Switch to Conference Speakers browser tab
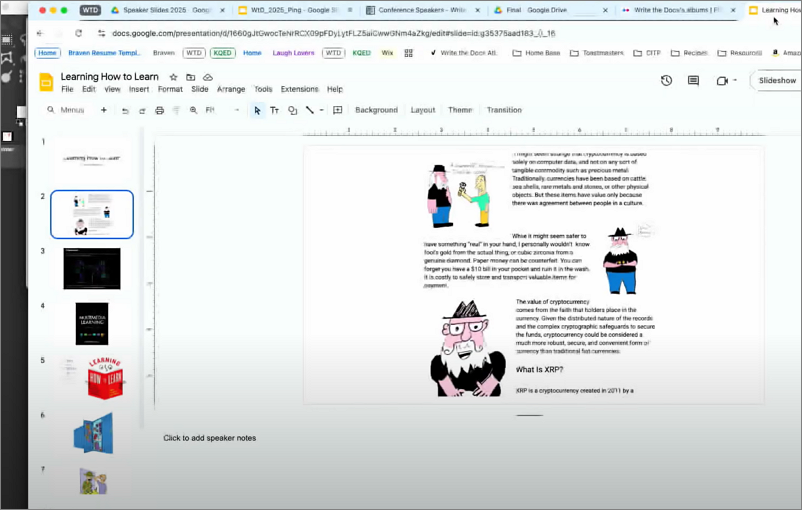The height and width of the screenshot is (510, 802). (x=422, y=10)
